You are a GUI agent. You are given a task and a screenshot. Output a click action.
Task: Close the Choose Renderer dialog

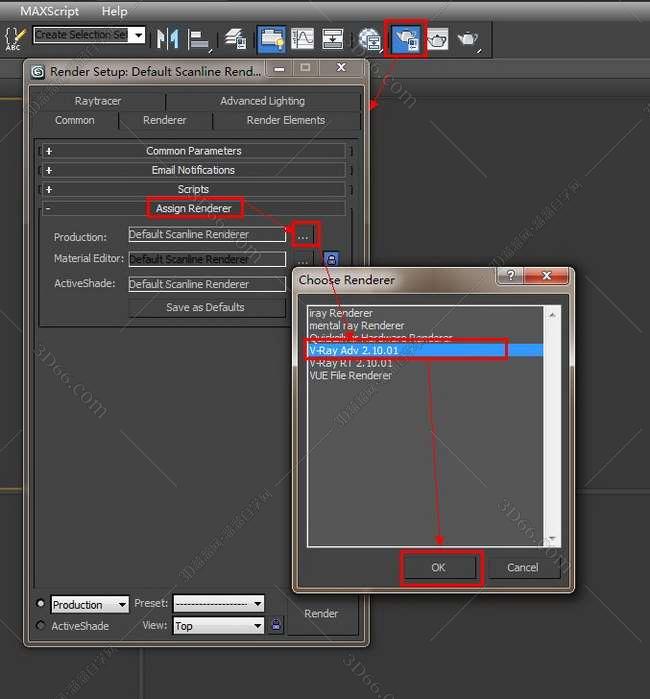547,275
